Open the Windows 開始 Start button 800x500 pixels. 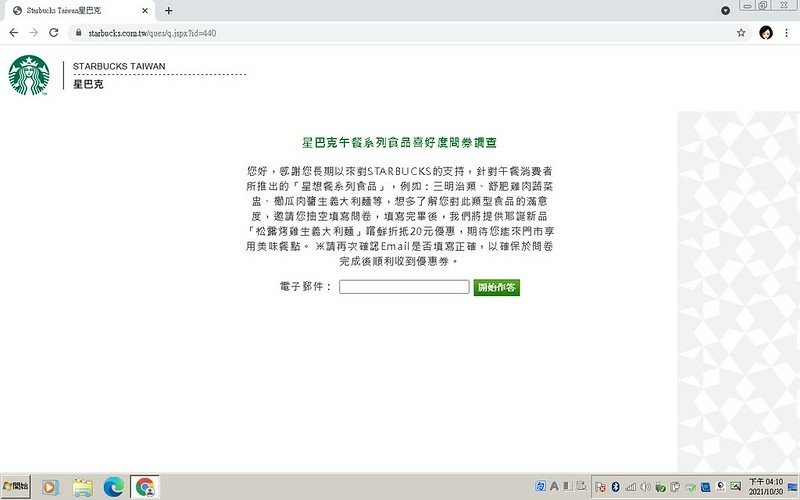(16, 486)
